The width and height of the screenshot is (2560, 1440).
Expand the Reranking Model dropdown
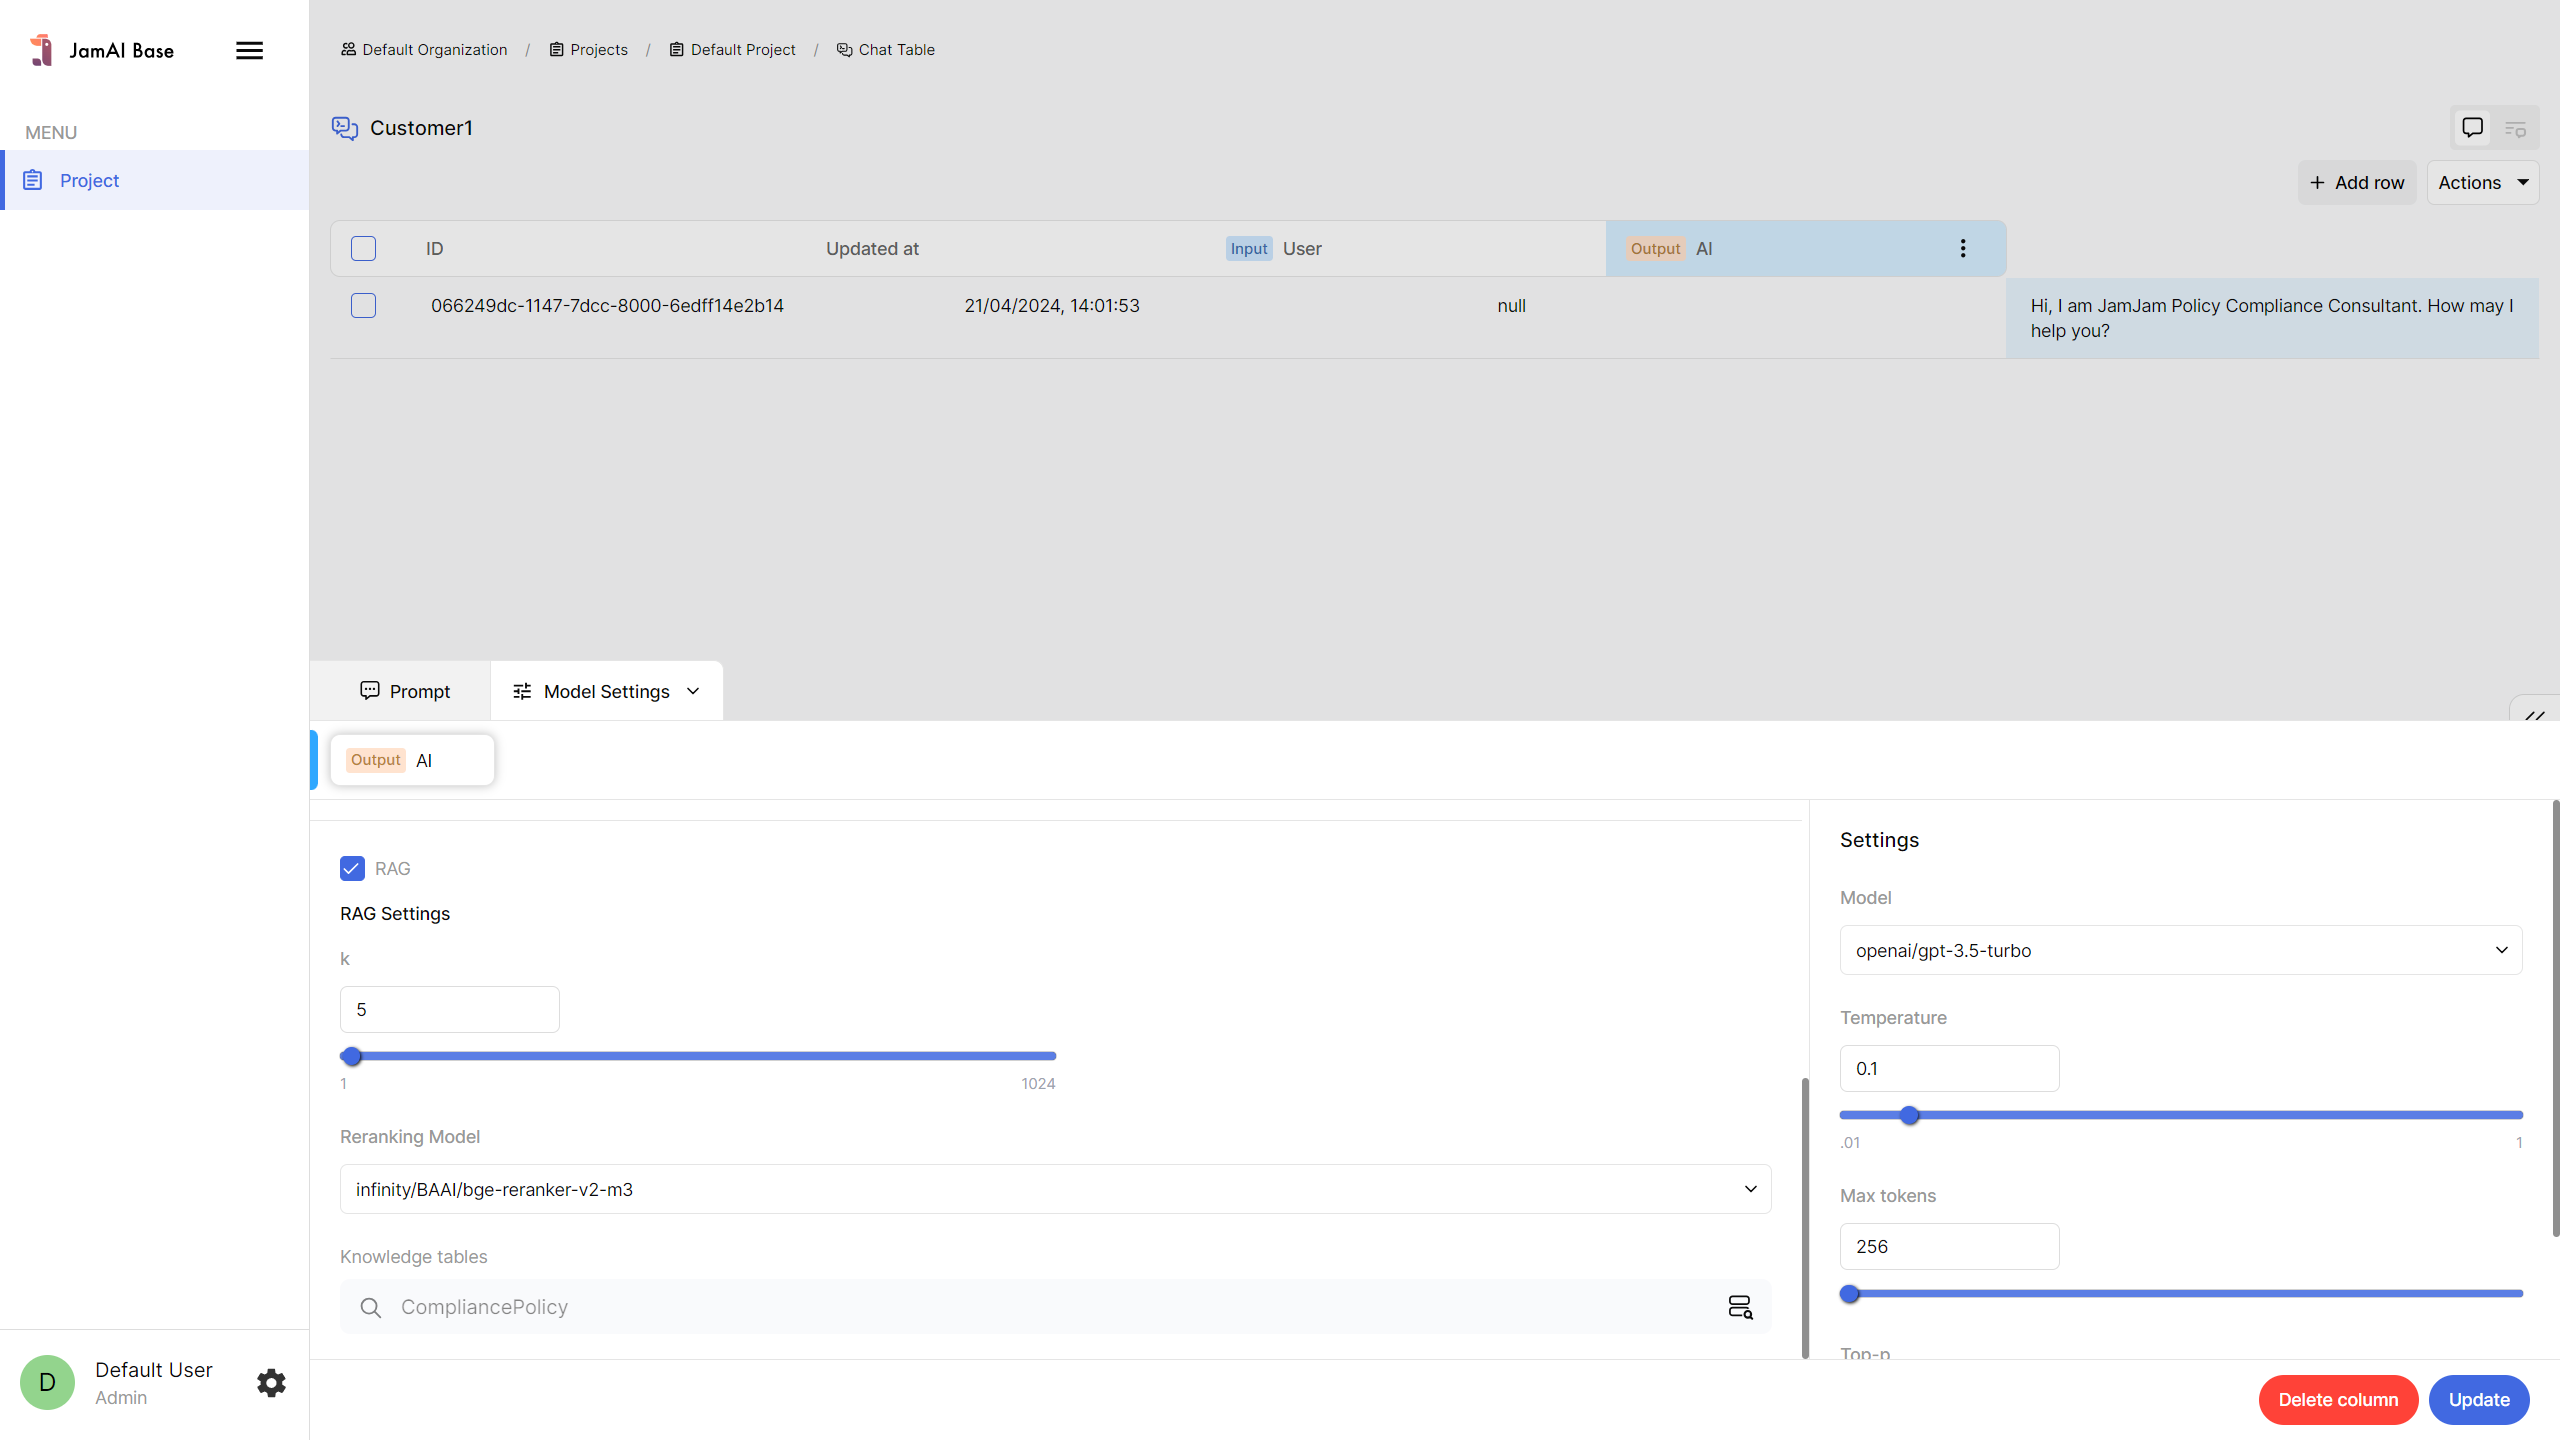coord(1055,1189)
